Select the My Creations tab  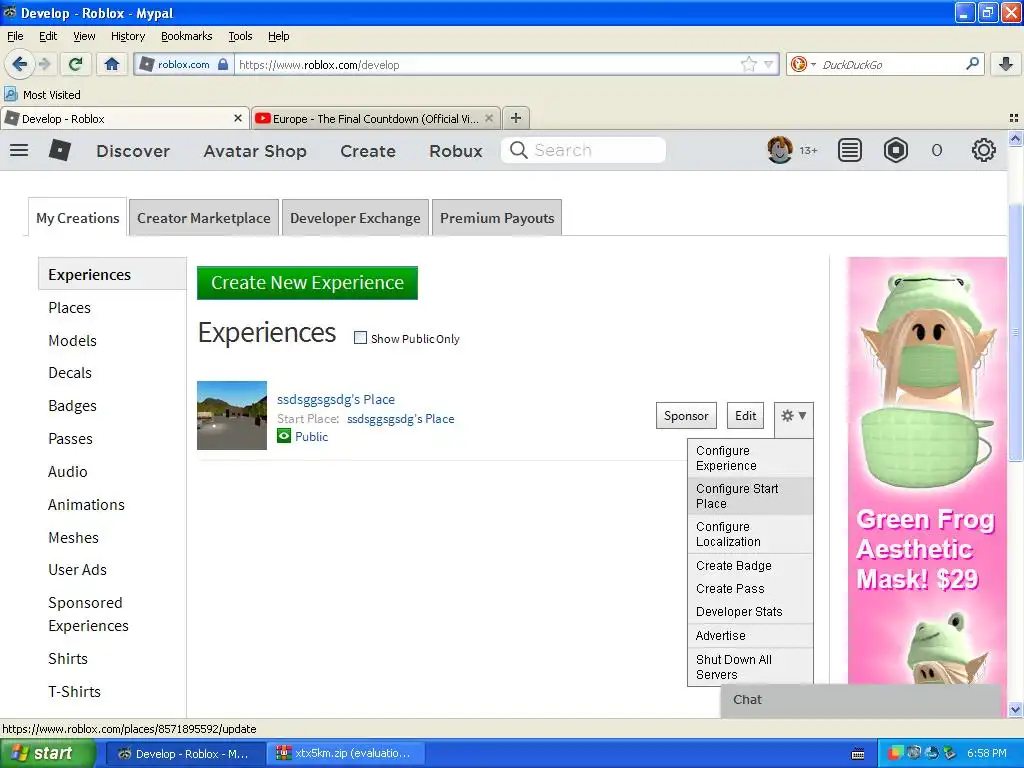78,217
